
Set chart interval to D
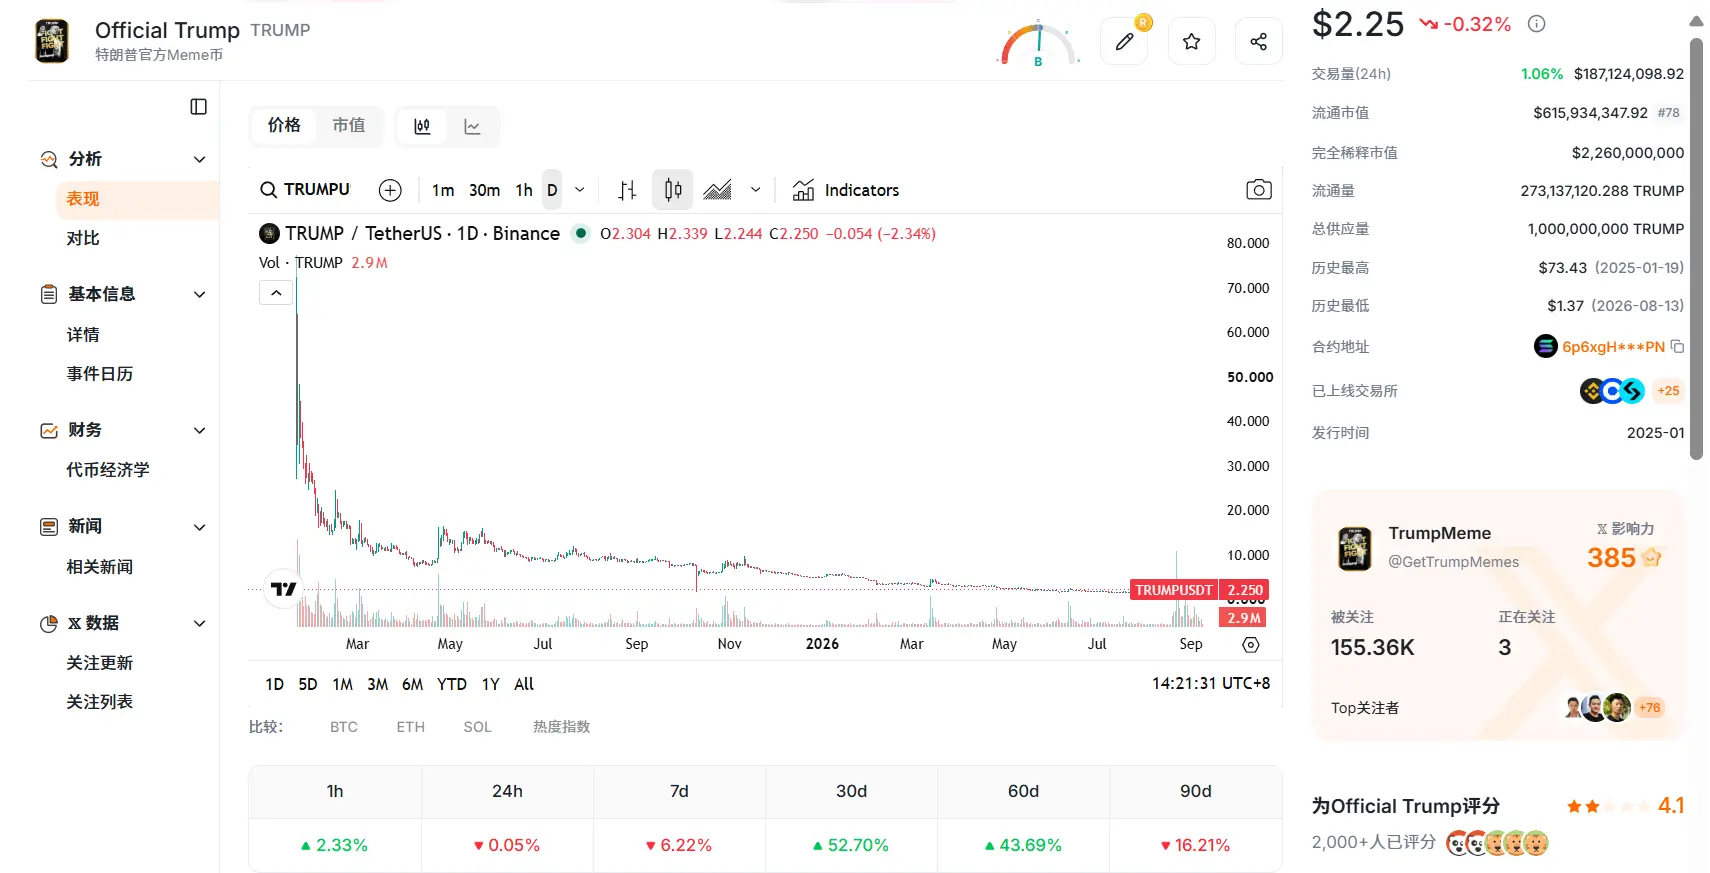[x=552, y=190]
